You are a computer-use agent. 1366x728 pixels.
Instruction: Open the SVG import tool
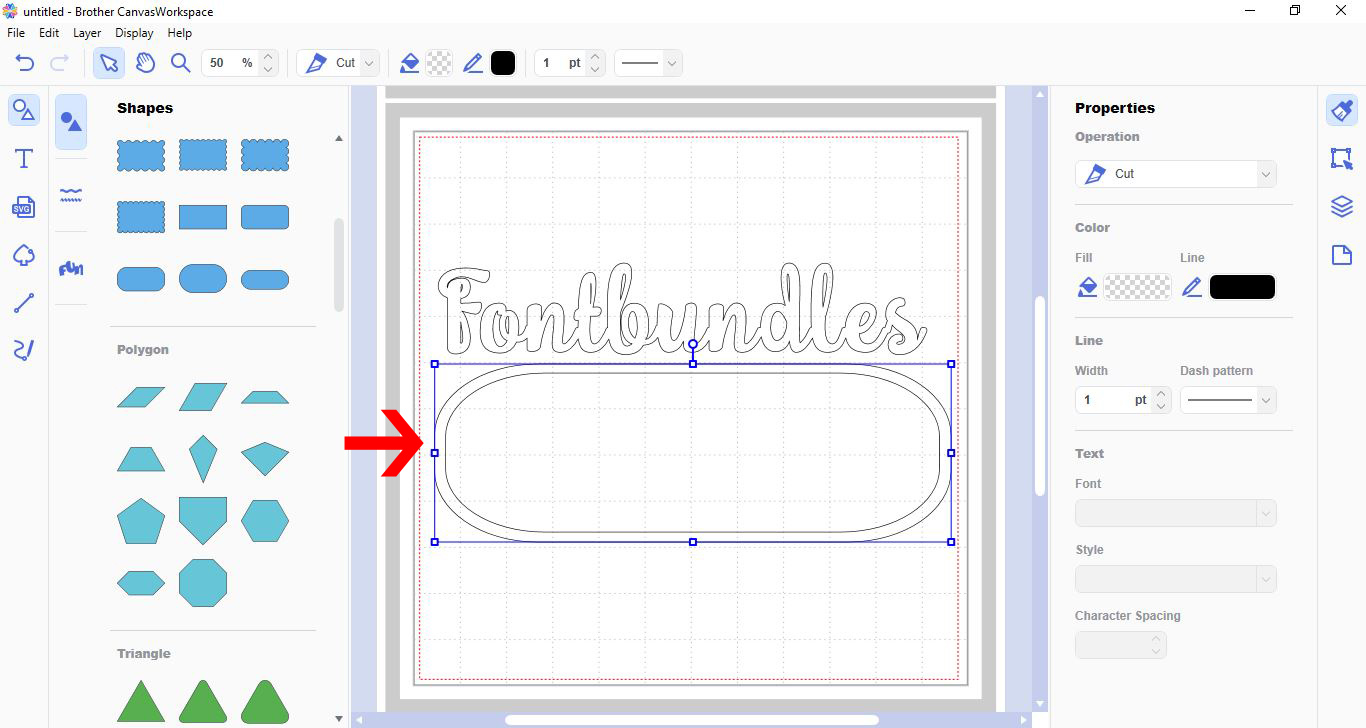[24, 207]
